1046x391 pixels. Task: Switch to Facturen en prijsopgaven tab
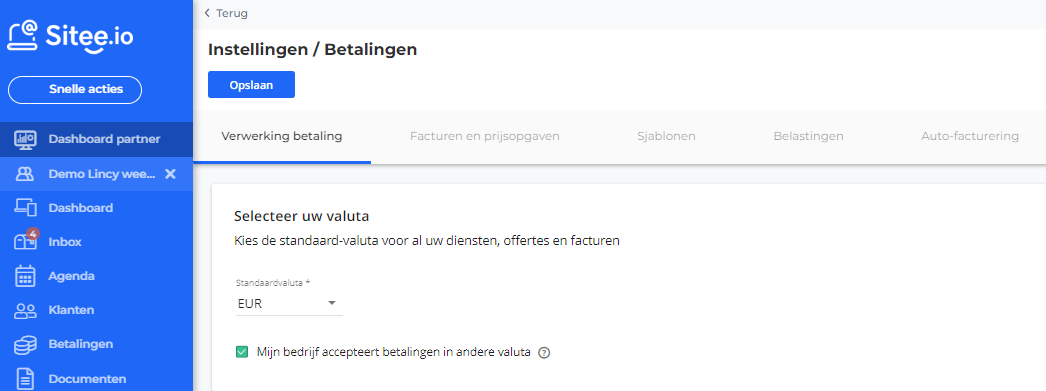(485, 136)
